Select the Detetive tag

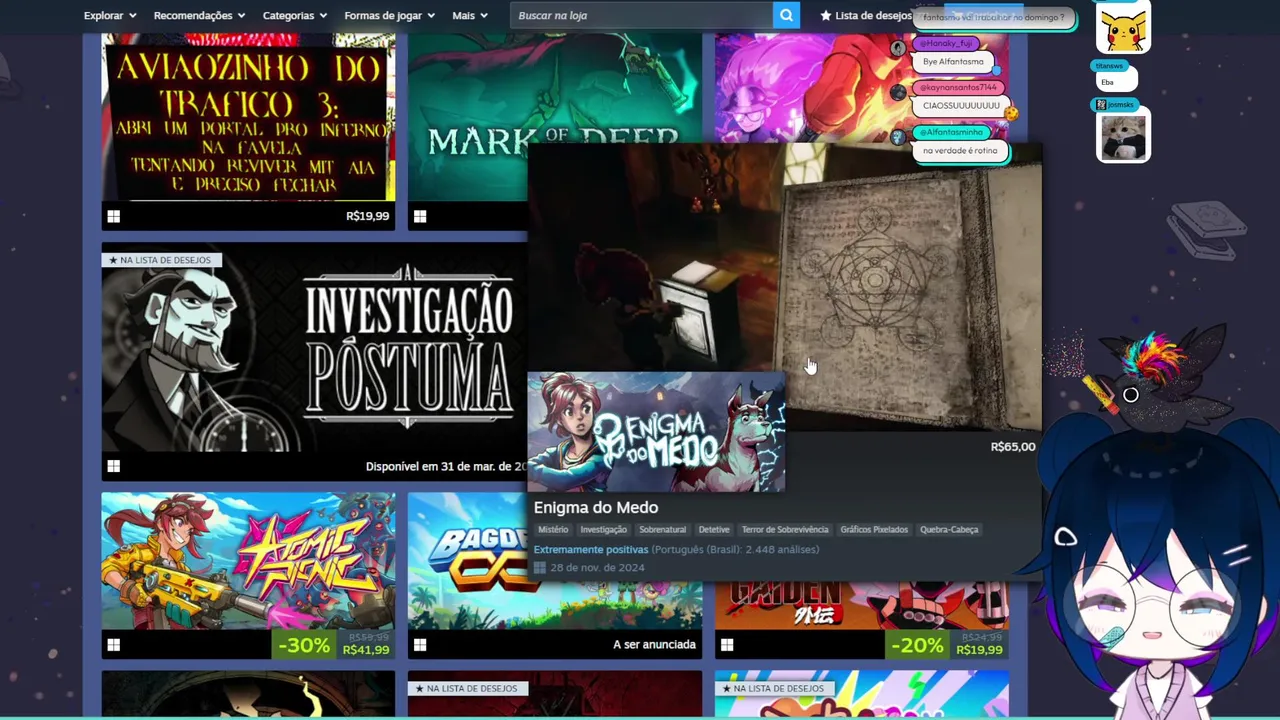pos(714,530)
